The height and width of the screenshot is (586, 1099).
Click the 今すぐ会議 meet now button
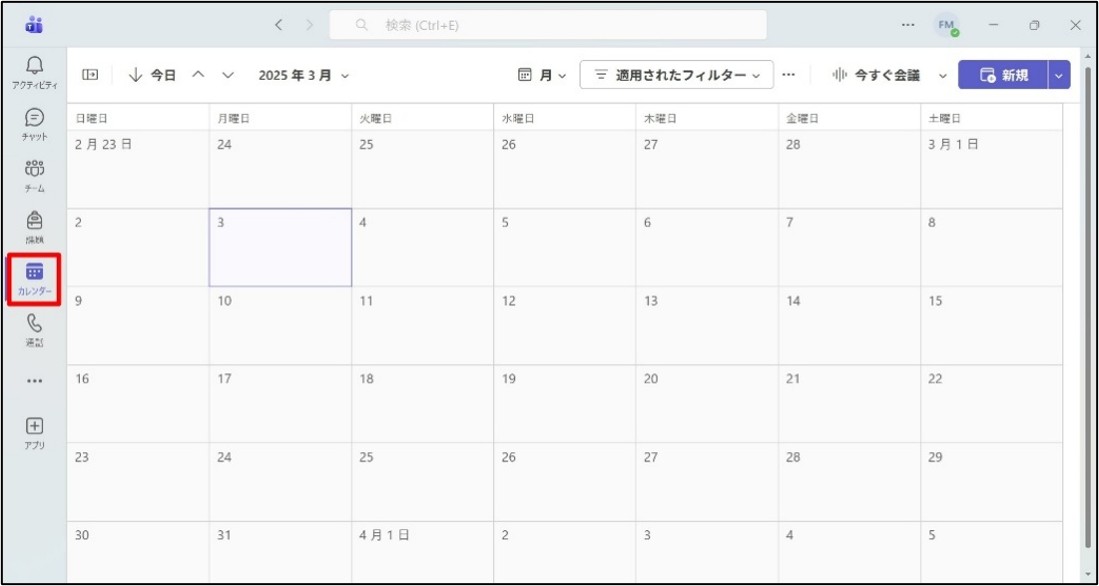point(877,75)
